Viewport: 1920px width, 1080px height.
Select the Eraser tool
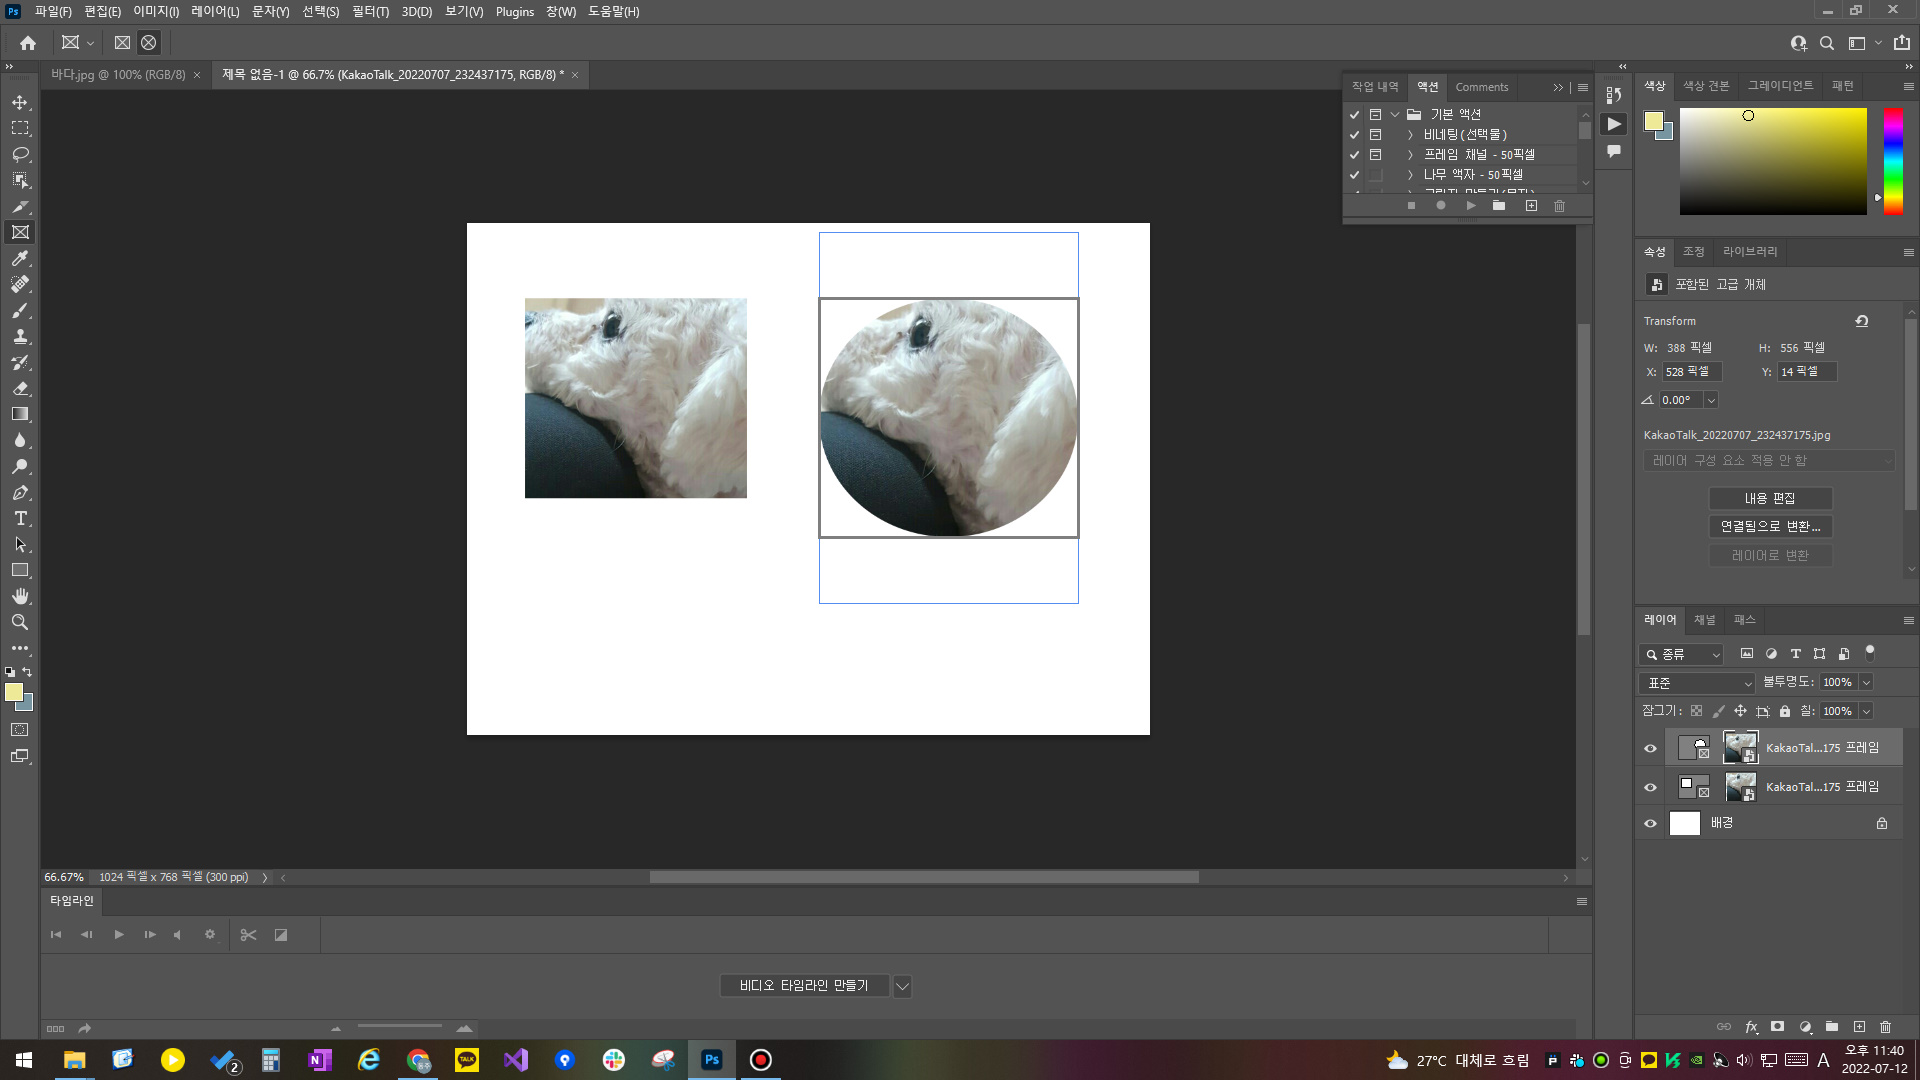20,389
